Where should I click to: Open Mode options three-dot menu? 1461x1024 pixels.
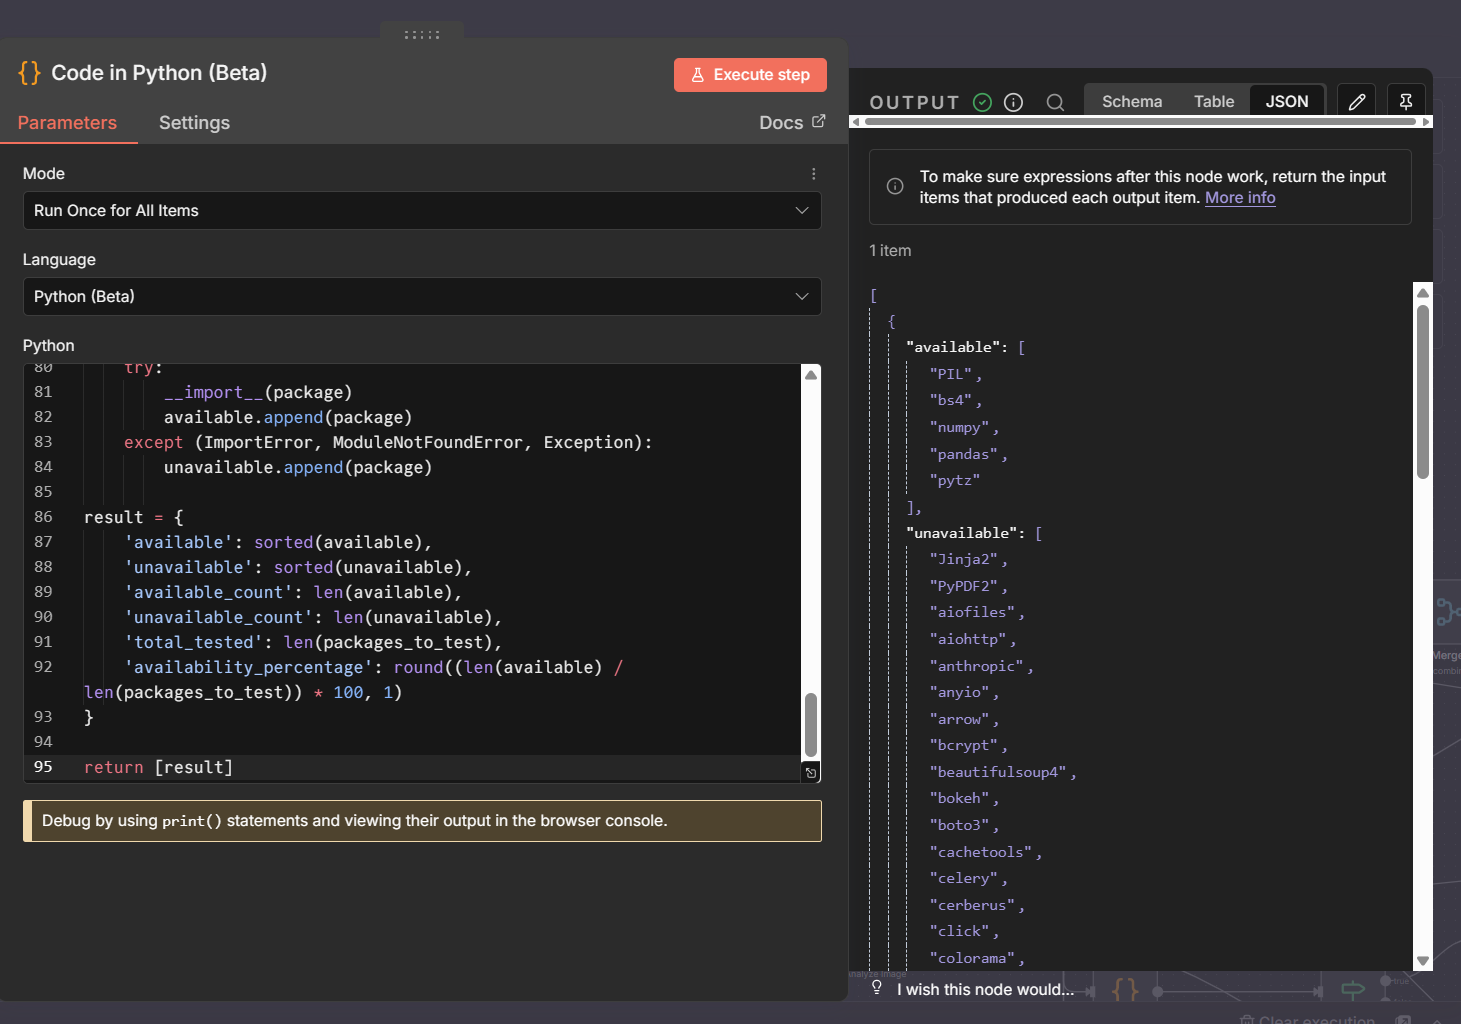pos(813,174)
